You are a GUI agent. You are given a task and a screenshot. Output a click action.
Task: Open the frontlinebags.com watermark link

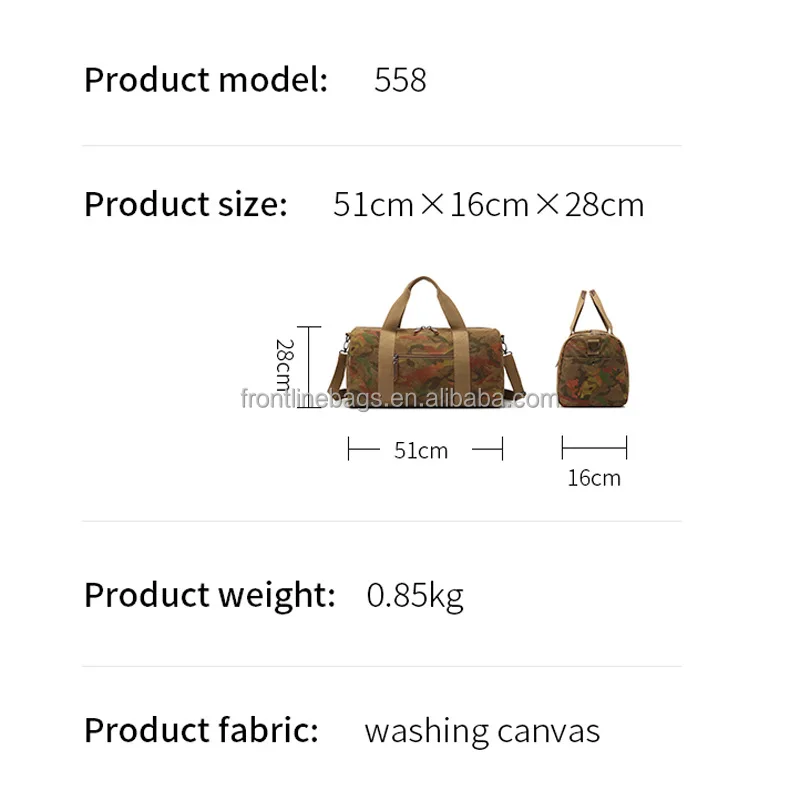pos(400,400)
